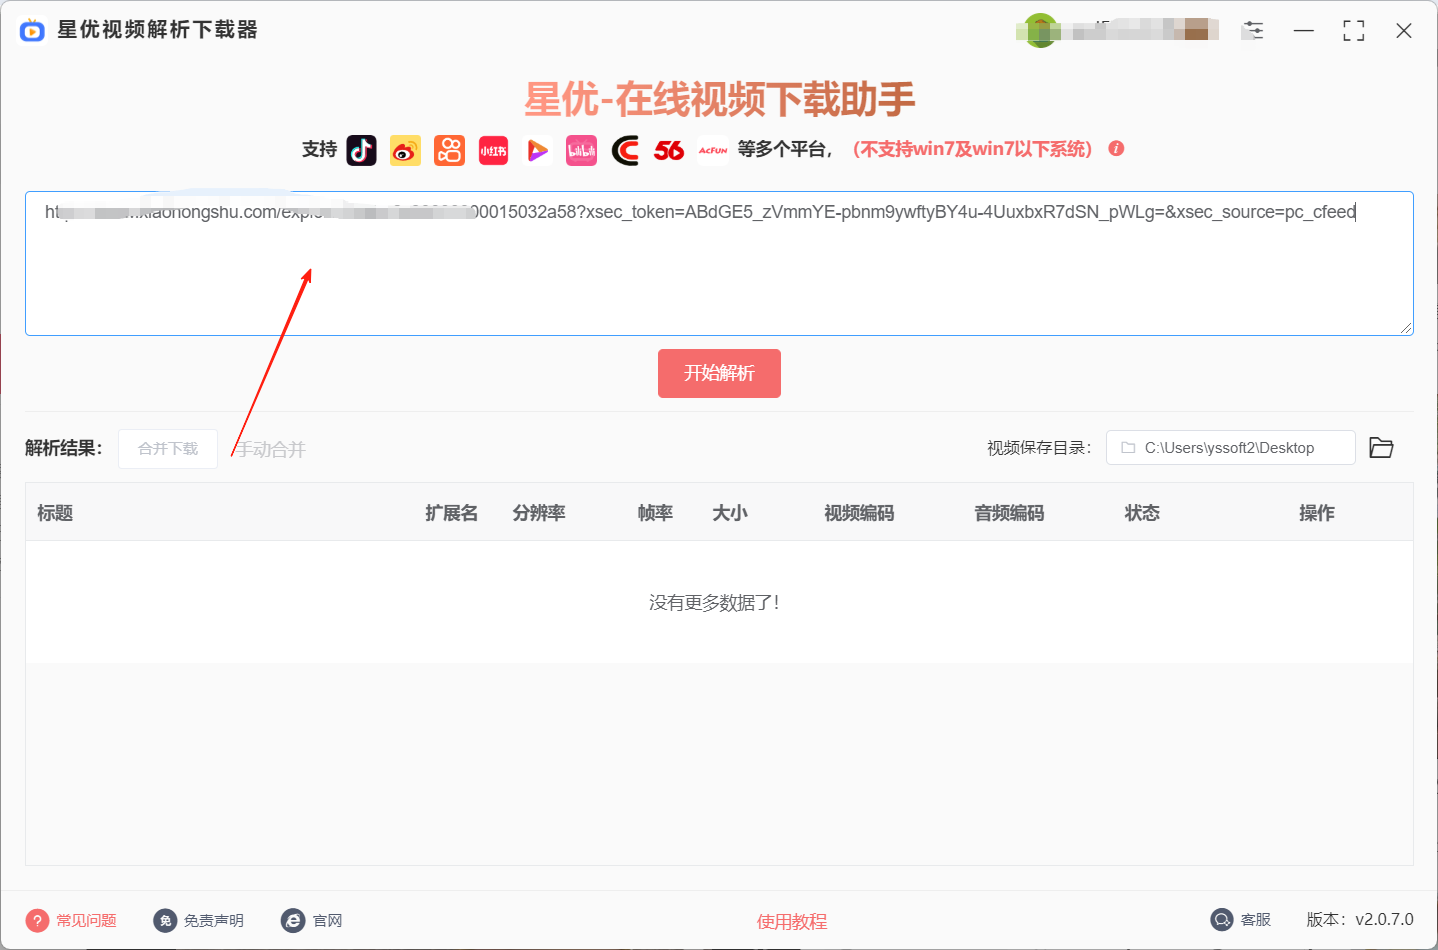Image resolution: width=1438 pixels, height=950 pixels.
Task: Click the 没有更多数据了 empty table message
Action: tap(714, 602)
